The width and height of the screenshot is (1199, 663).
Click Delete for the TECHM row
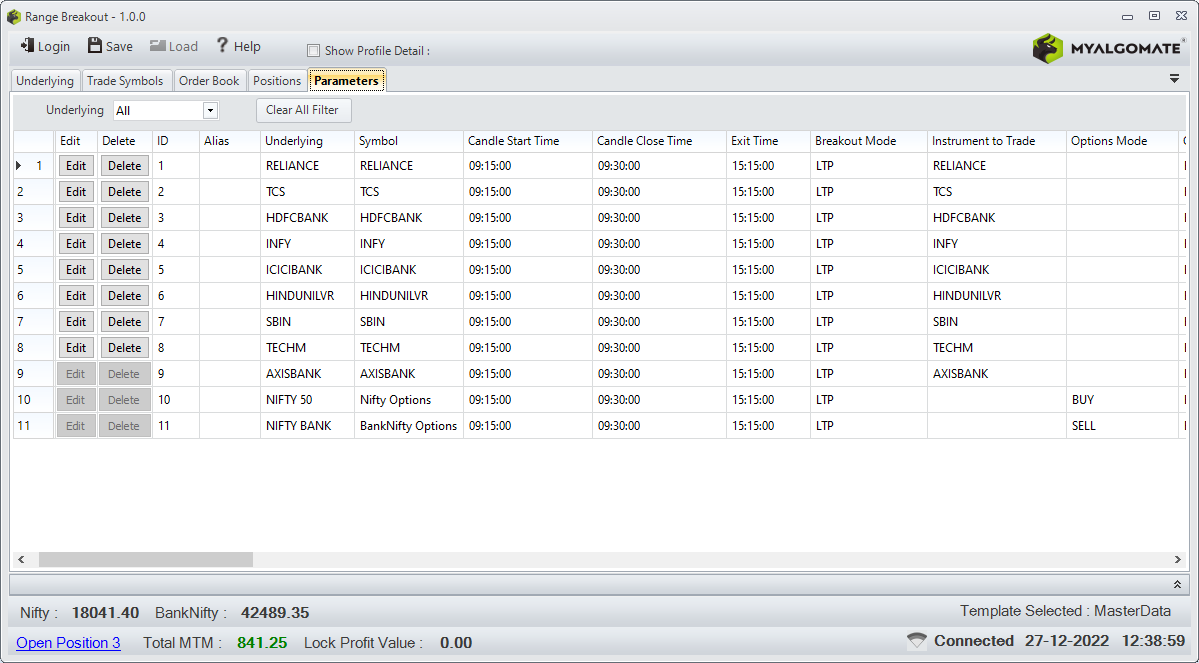pyautogui.click(x=125, y=348)
